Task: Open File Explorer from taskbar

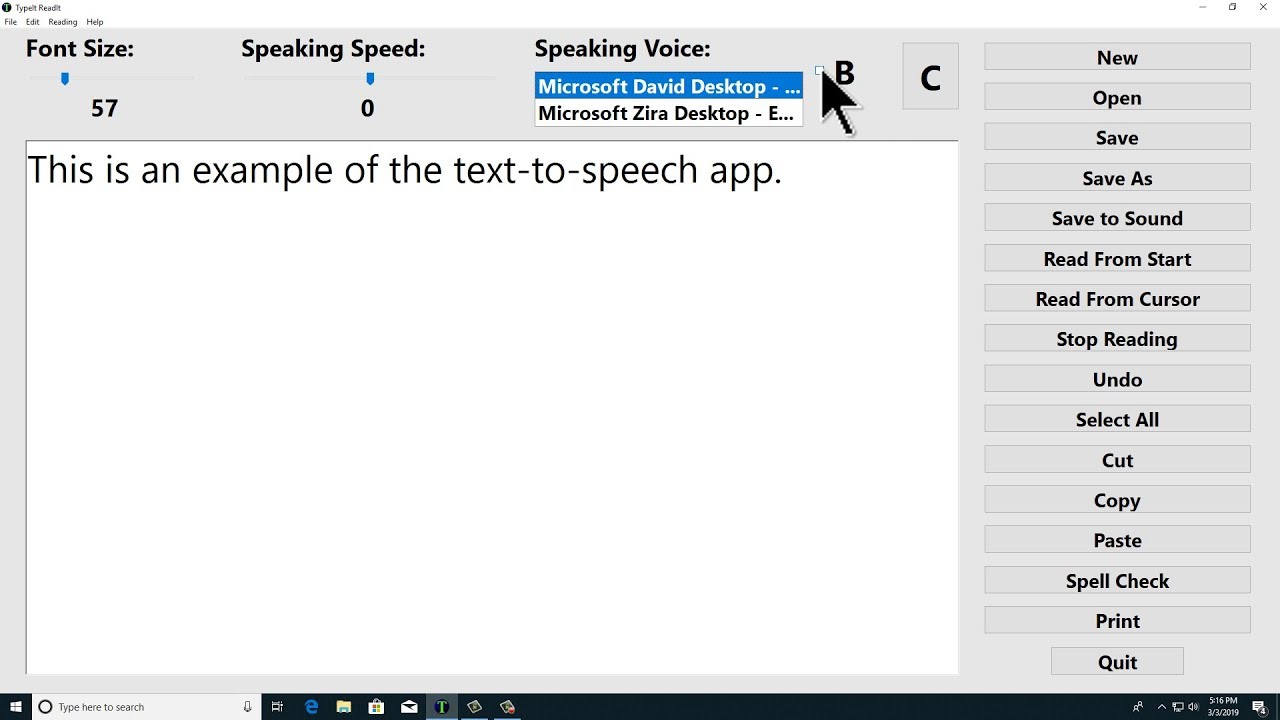Action: coord(343,706)
